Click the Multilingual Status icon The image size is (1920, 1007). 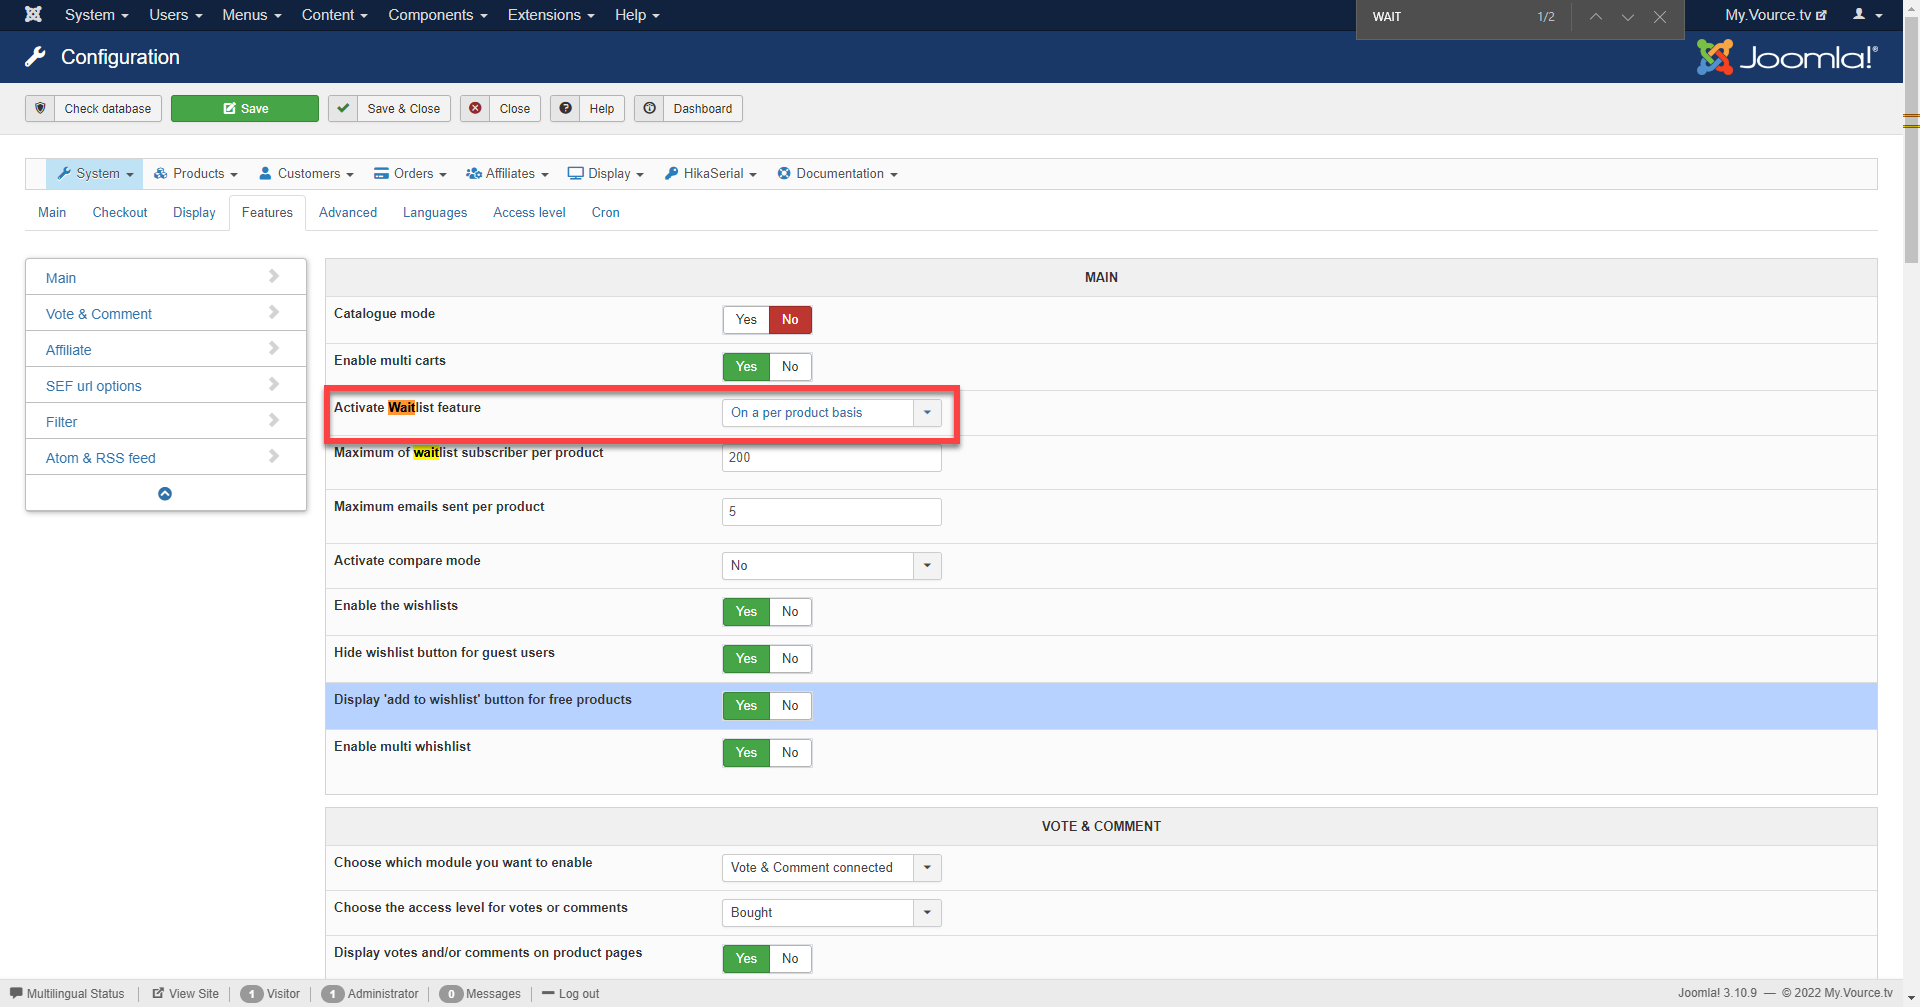pos(16,993)
